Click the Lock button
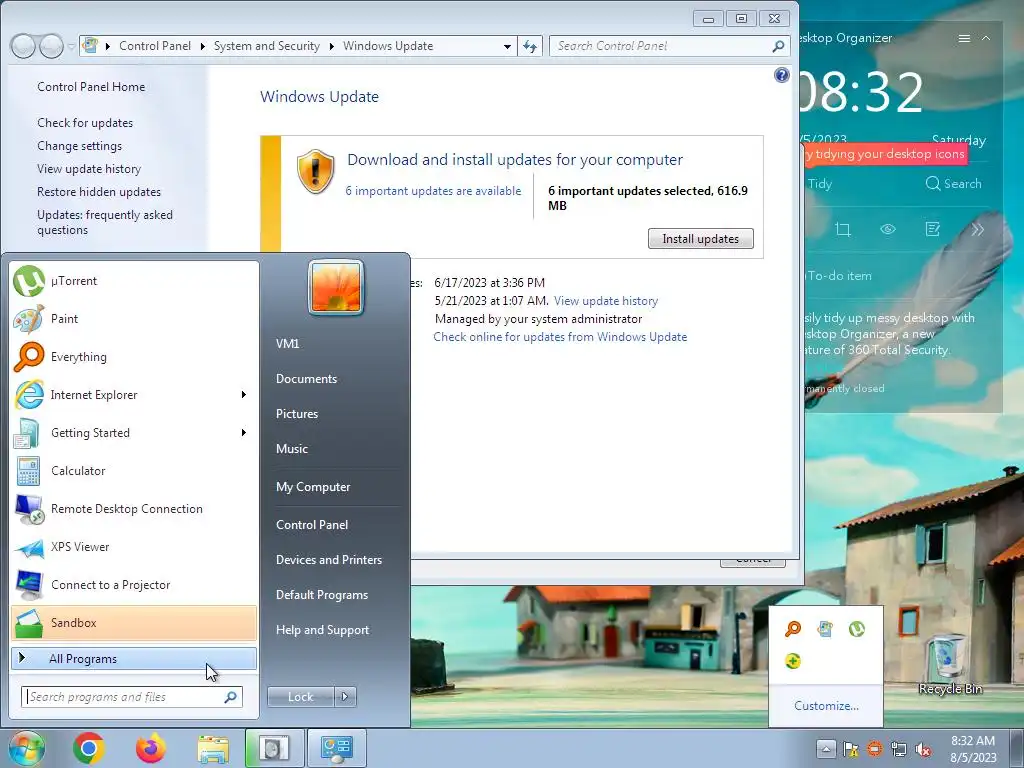 tap(301, 697)
